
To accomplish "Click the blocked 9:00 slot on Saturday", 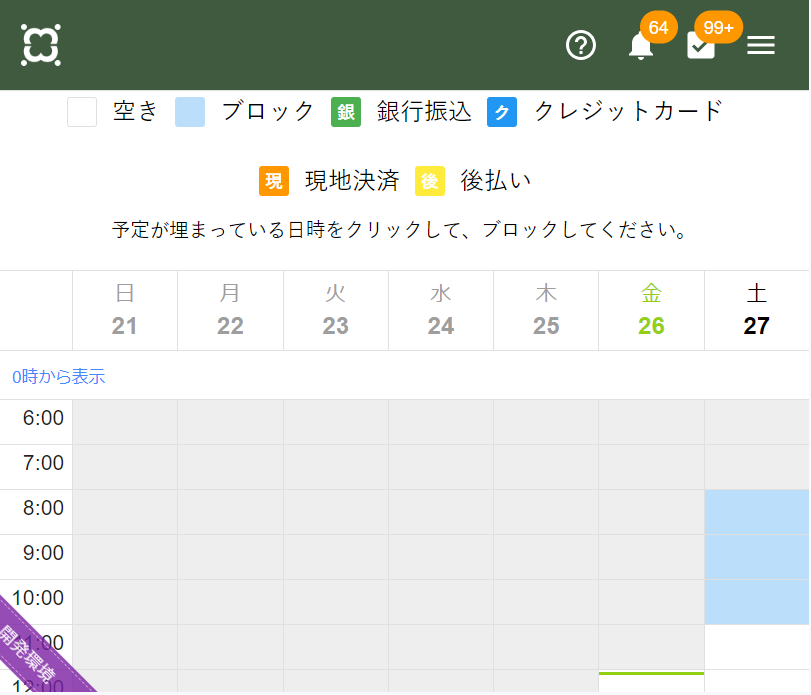I will [757, 557].
